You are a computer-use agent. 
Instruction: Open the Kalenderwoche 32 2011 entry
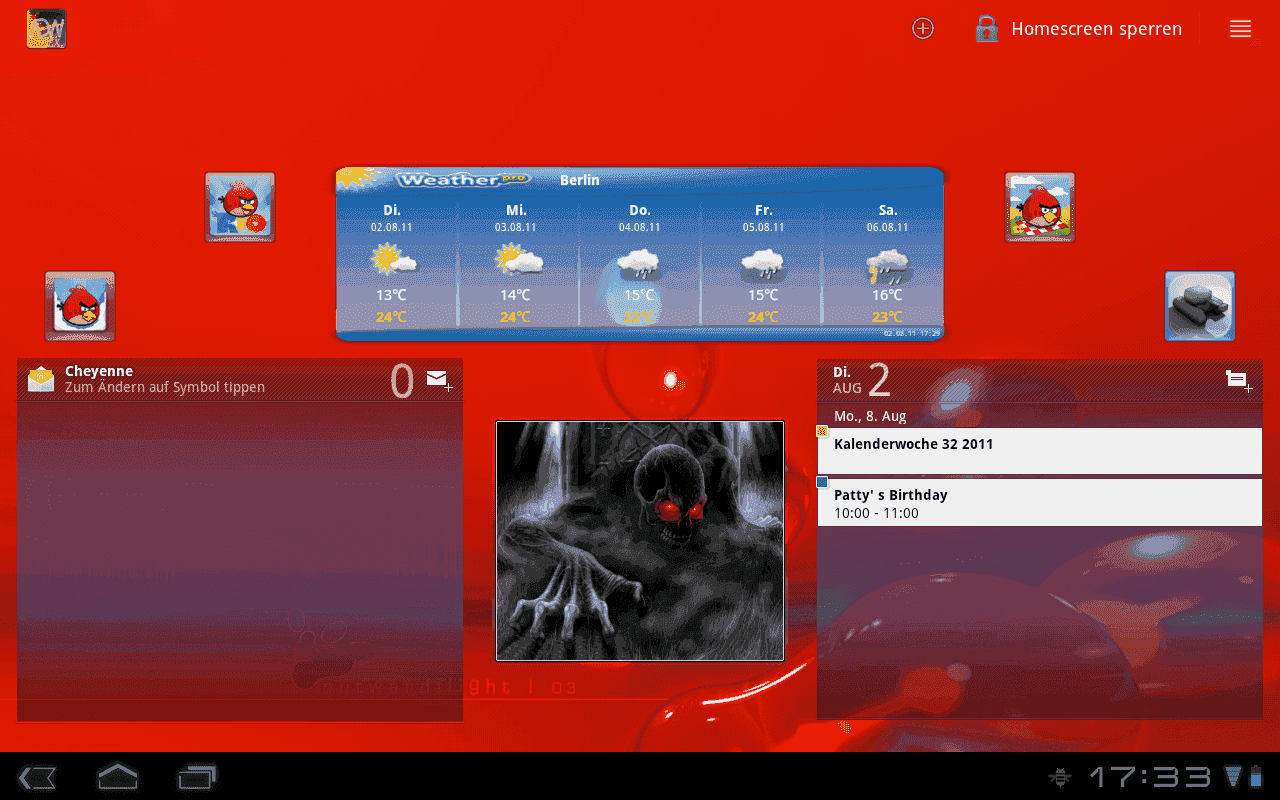pos(1040,450)
